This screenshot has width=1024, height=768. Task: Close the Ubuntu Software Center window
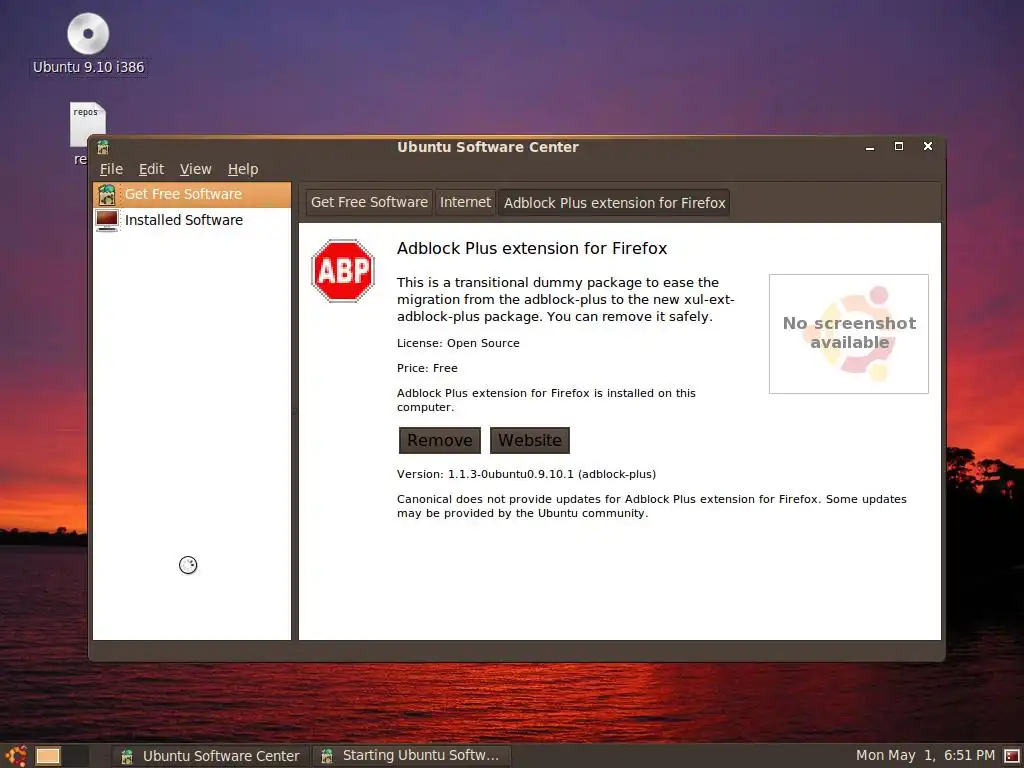[x=927, y=146]
